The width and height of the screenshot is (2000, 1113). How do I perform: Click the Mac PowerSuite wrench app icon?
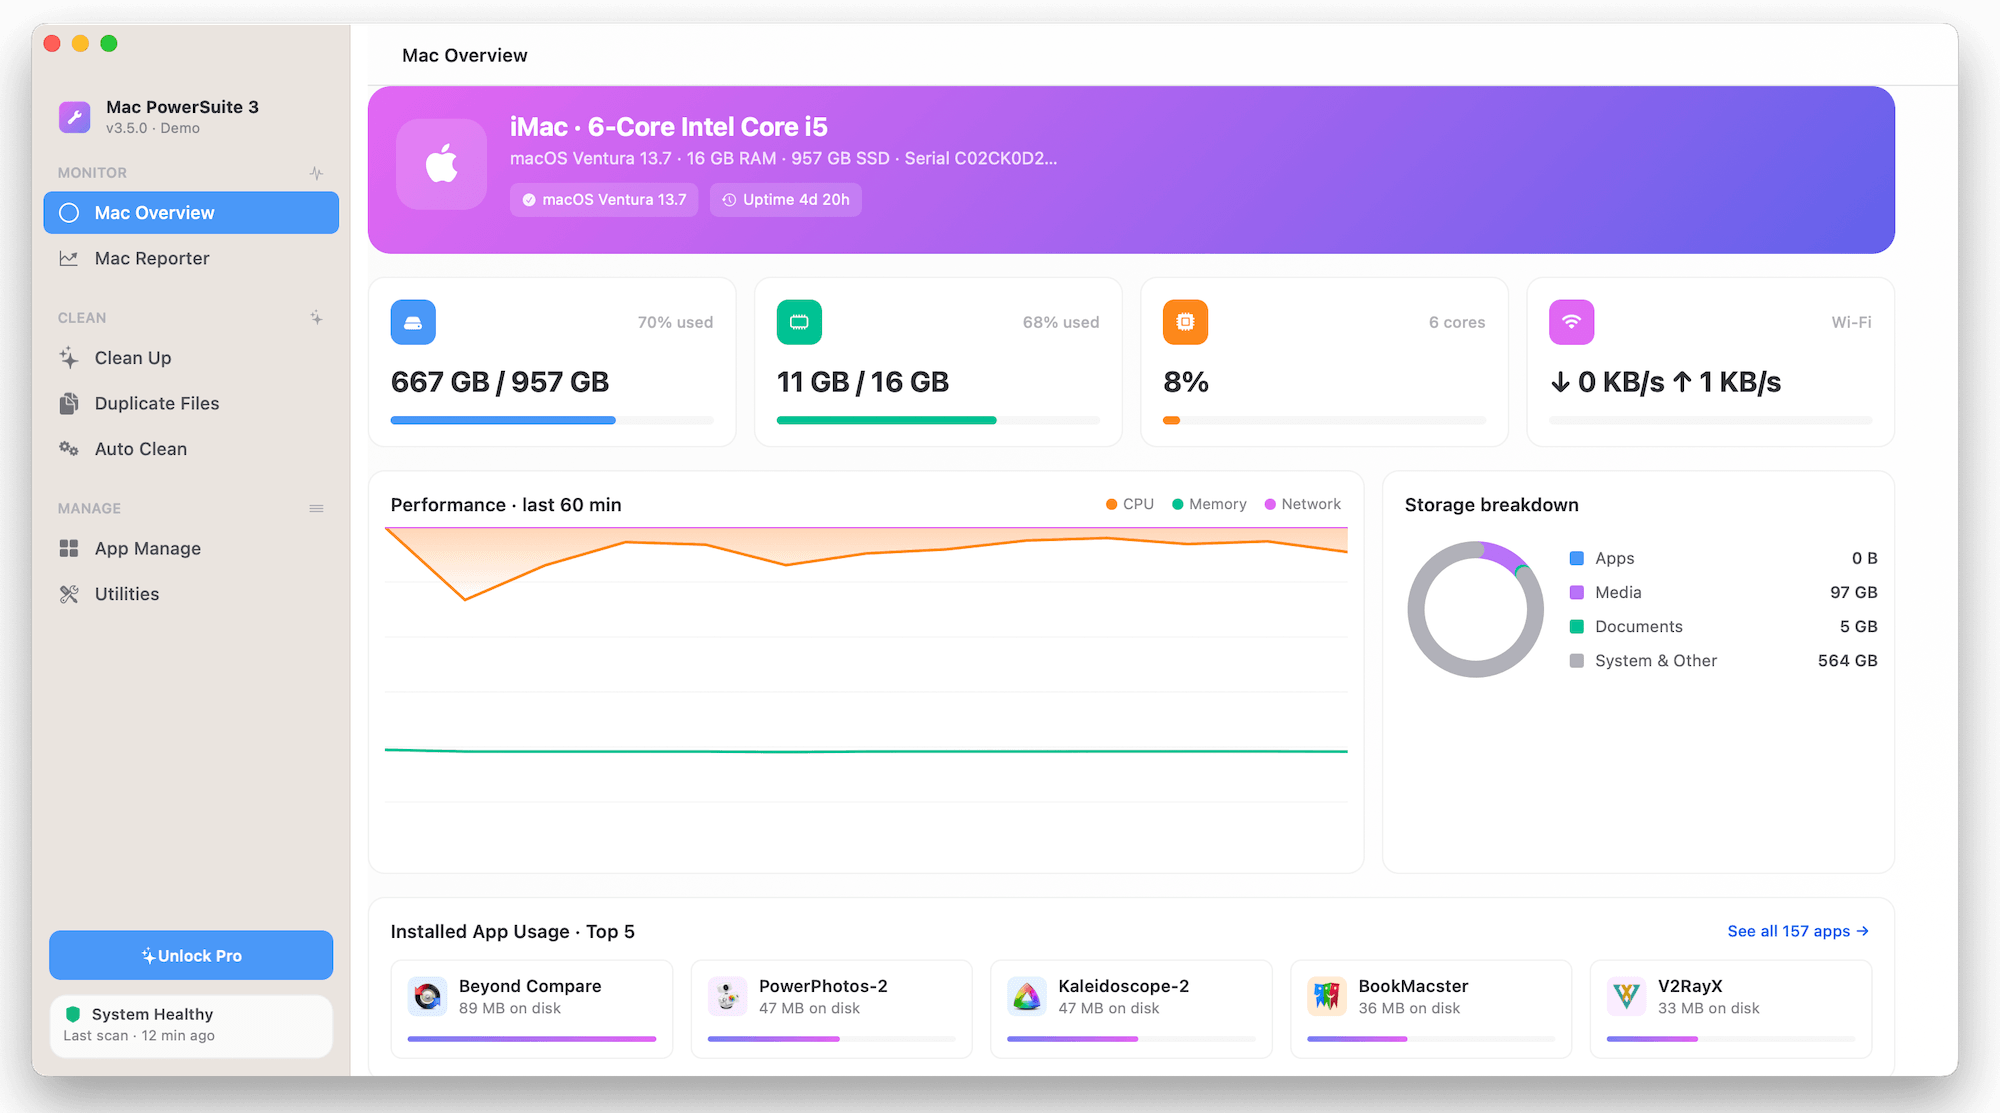tap(75, 117)
